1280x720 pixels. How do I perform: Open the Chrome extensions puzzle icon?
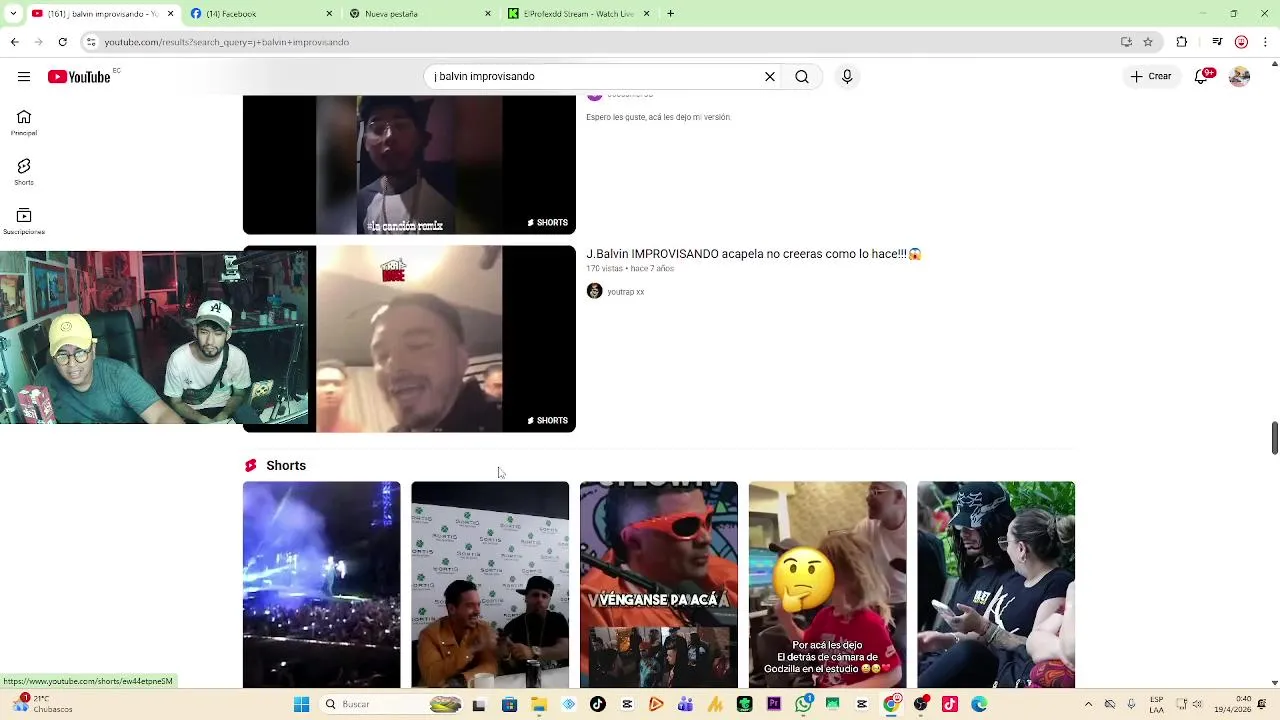[x=1182, y=42]
